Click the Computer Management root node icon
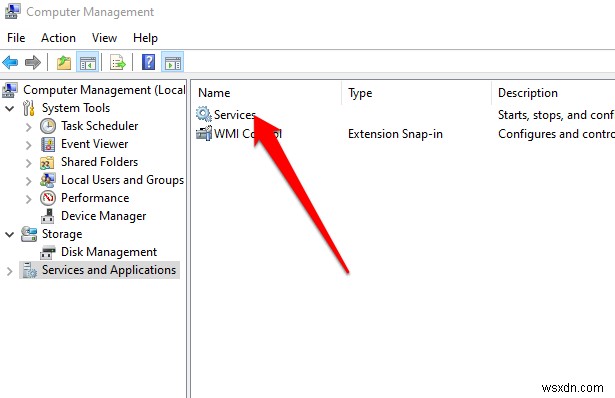Image resolution: width=615 pixels, height=398 pixels. [x=10, y=90]
